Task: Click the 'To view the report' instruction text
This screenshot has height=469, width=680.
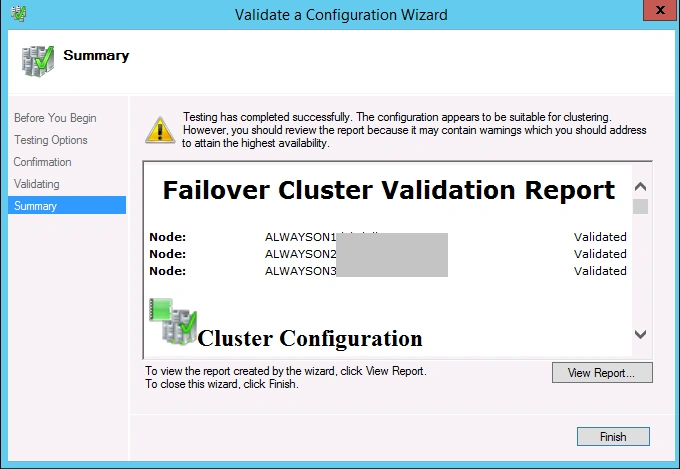Action: coord(286,371)
